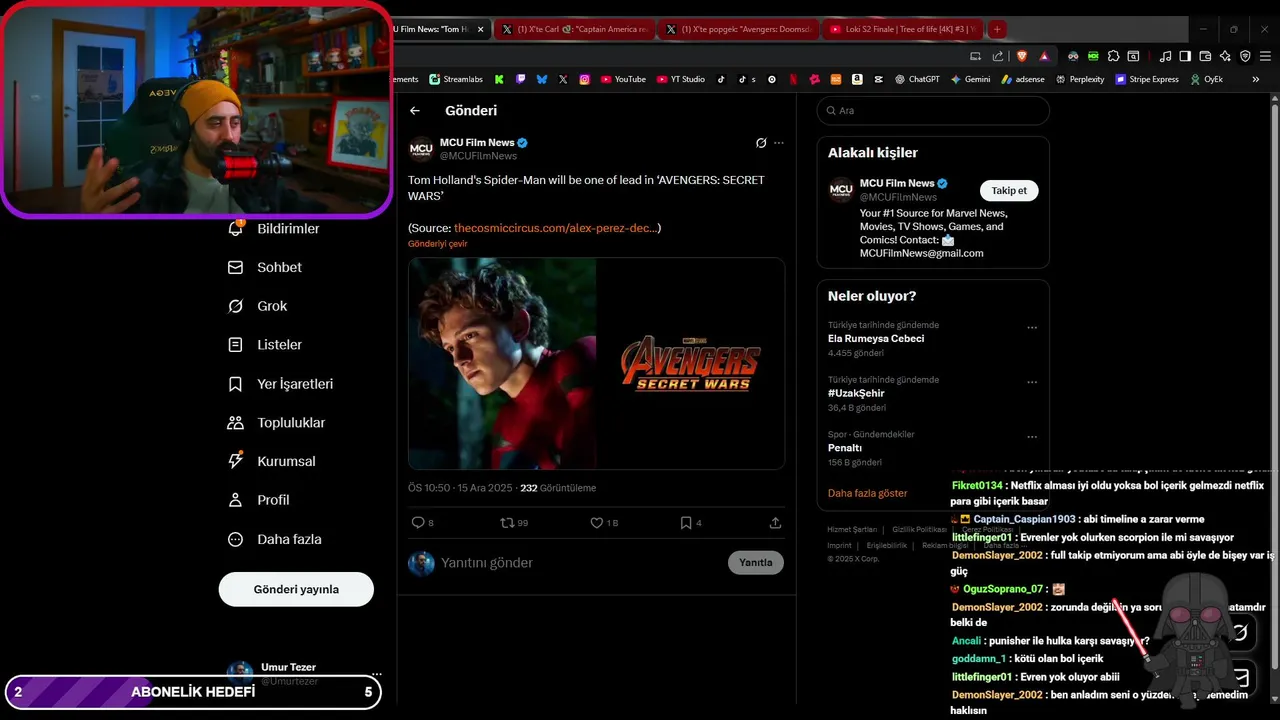Open Kurumsal in the sidebar

click(272, 461)
